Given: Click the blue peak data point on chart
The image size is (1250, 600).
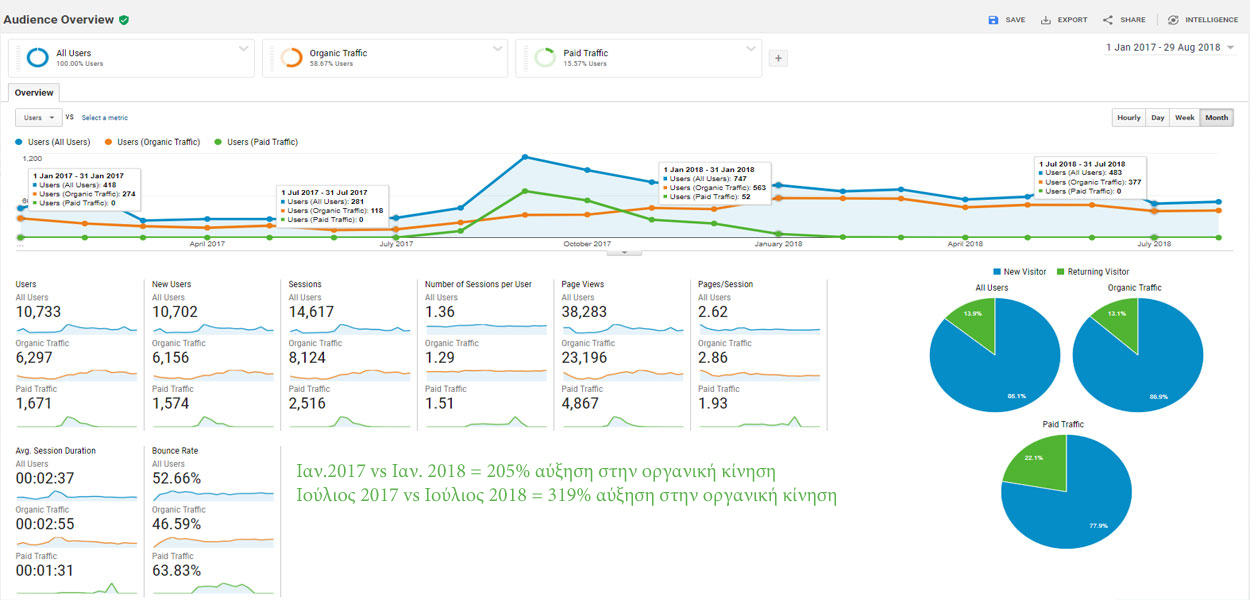Looking at the screenshot, I should pos(525,157).
